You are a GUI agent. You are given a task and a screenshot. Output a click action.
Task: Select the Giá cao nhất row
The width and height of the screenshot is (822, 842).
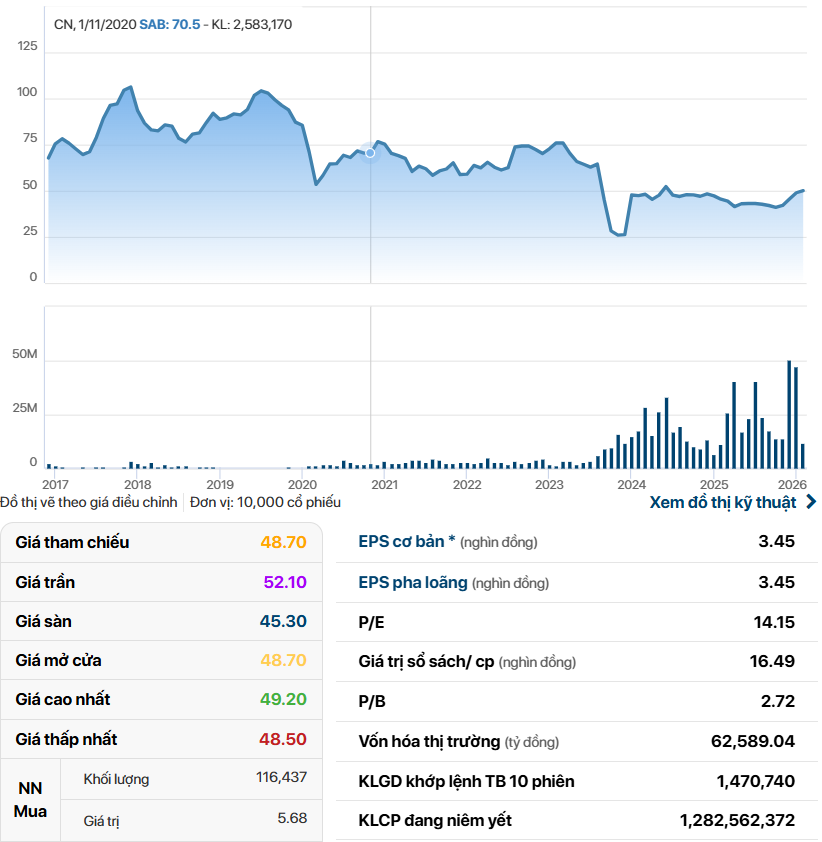[162, 699]
